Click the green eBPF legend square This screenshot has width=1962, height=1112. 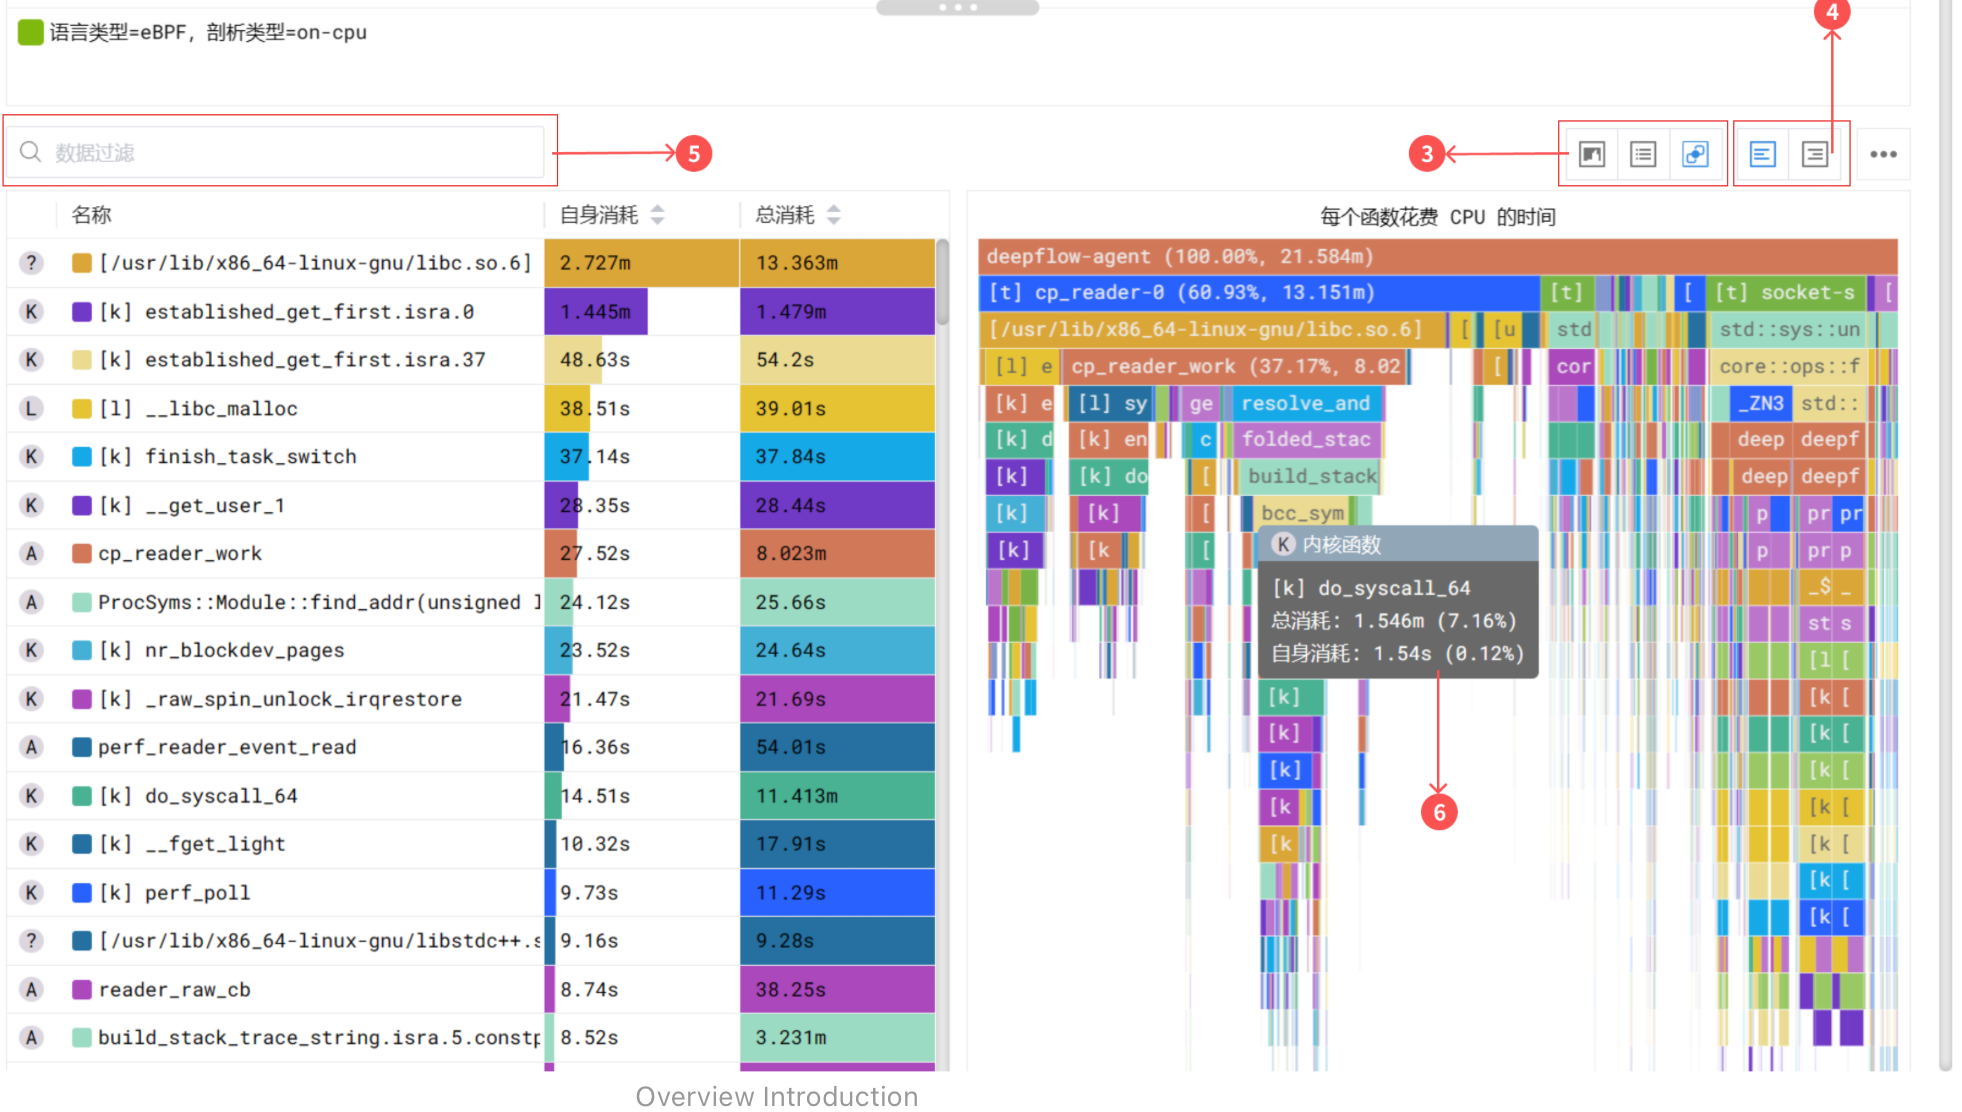pyautogui.click(x=31, y=32)
